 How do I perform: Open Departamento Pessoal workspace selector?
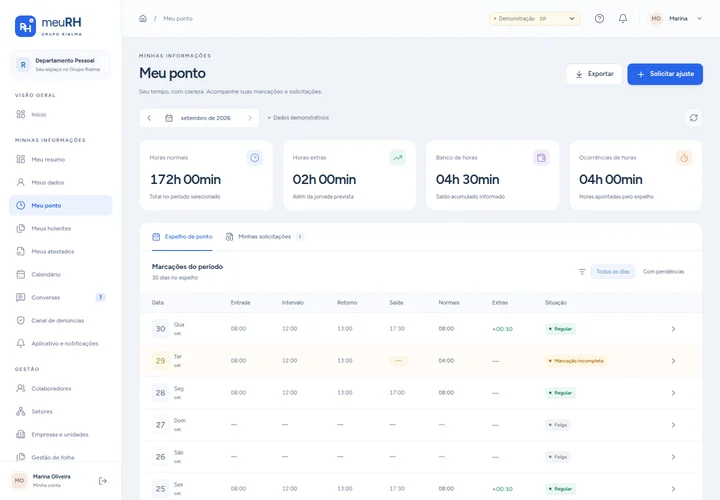[61, 65]
